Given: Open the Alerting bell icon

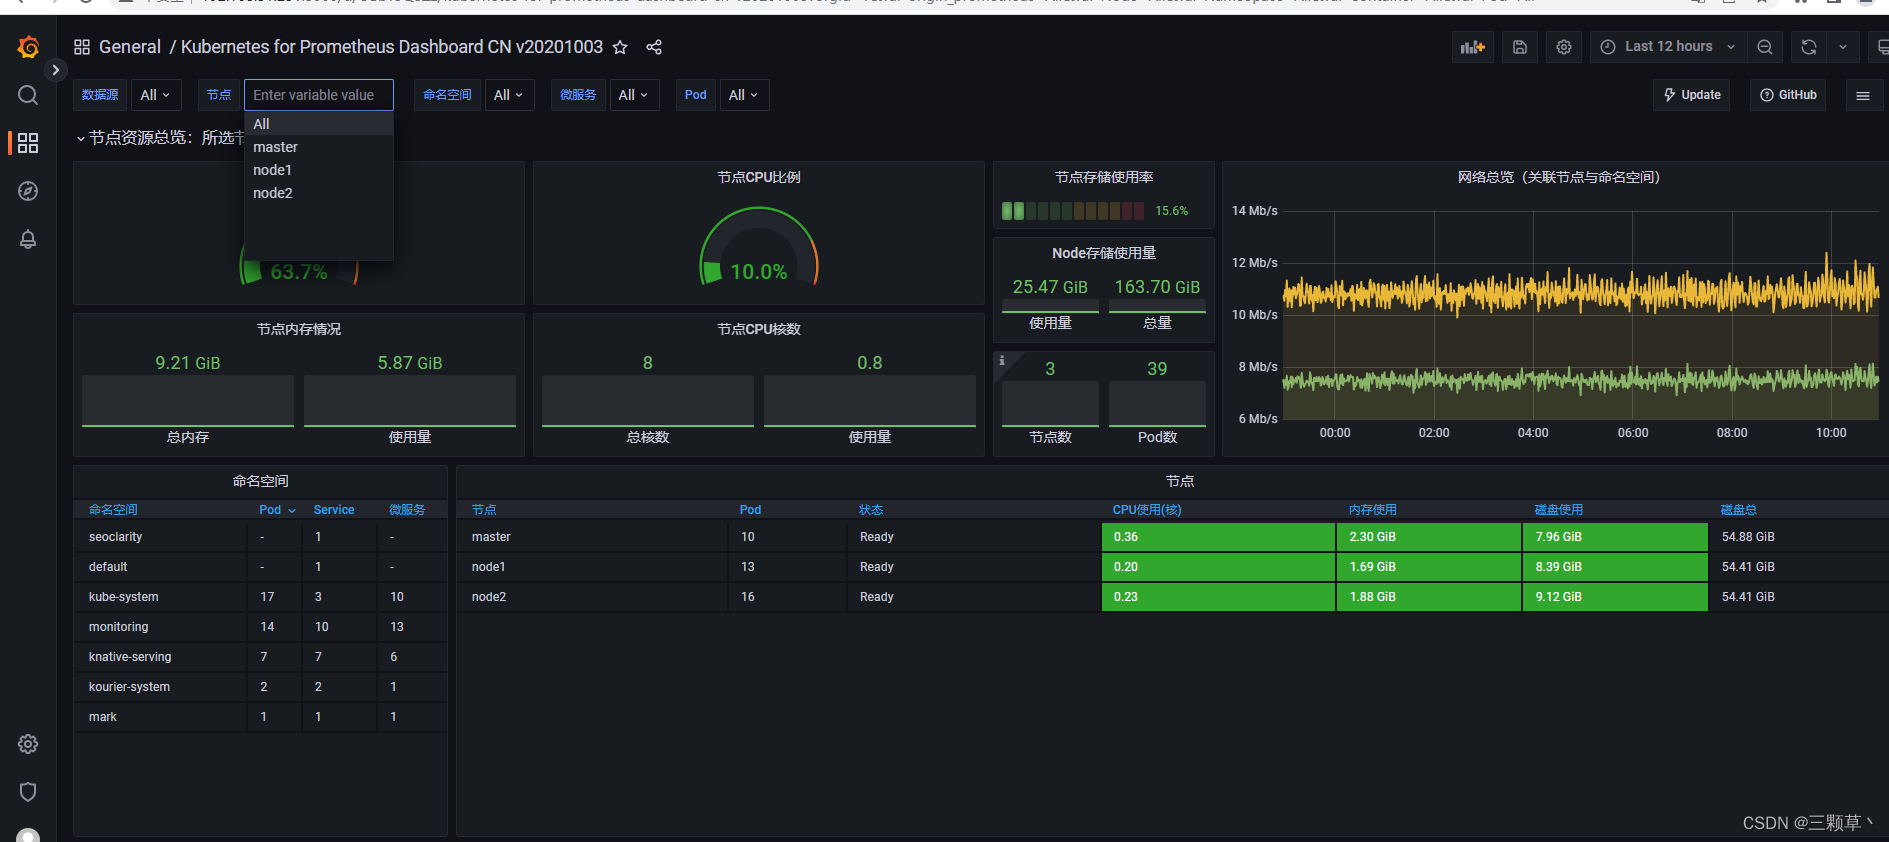Looking at the screenshot, I should (28, 239).
